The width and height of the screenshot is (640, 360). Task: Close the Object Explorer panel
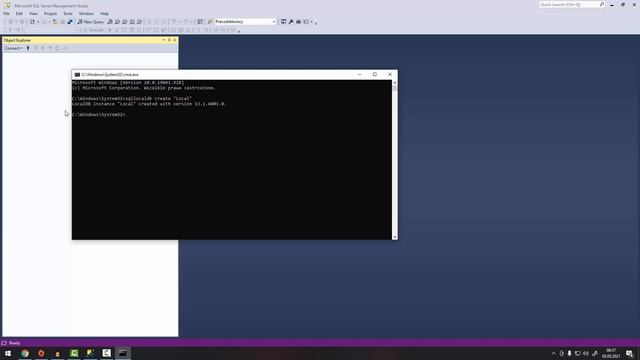[175, 40]
